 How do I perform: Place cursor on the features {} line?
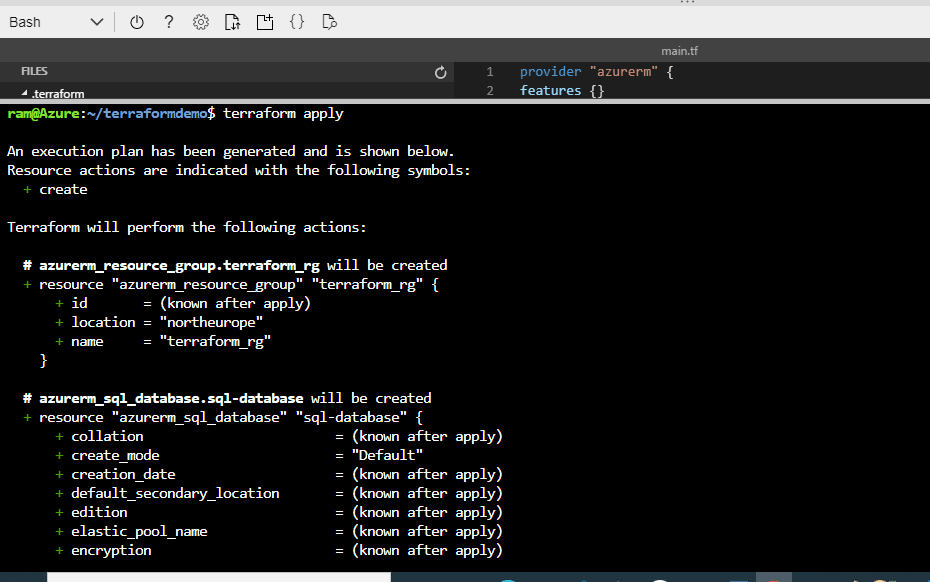point(562,91)
